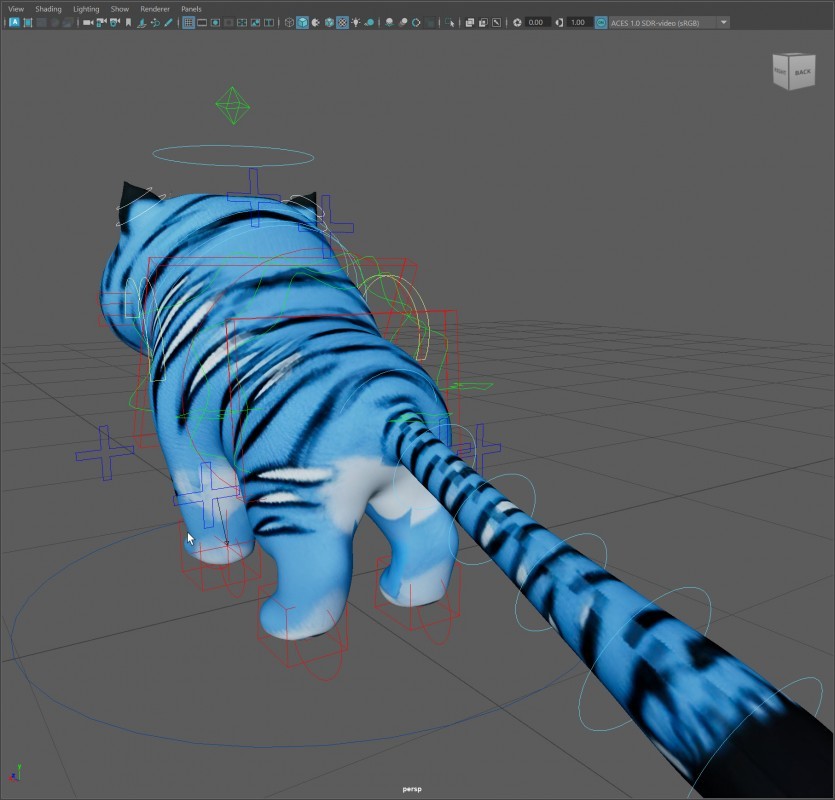Click the Isolate Select icon

click(x=451, y=22)
